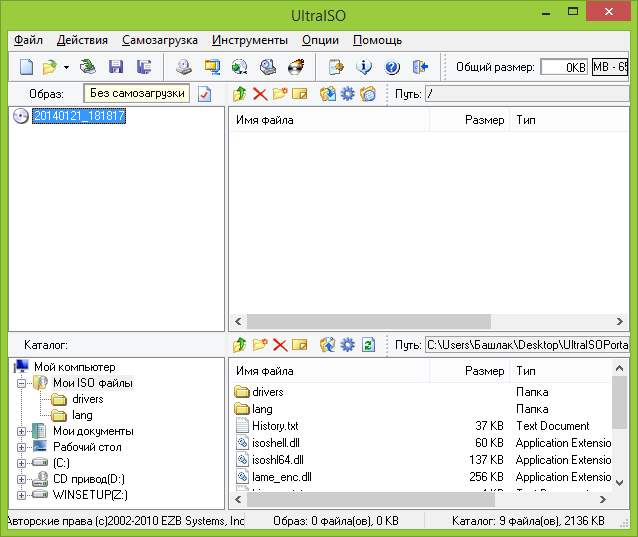This screenshot has width=638, height=537.
Task: Click the New image toolbar icon
Action: (x=26, y=67)
